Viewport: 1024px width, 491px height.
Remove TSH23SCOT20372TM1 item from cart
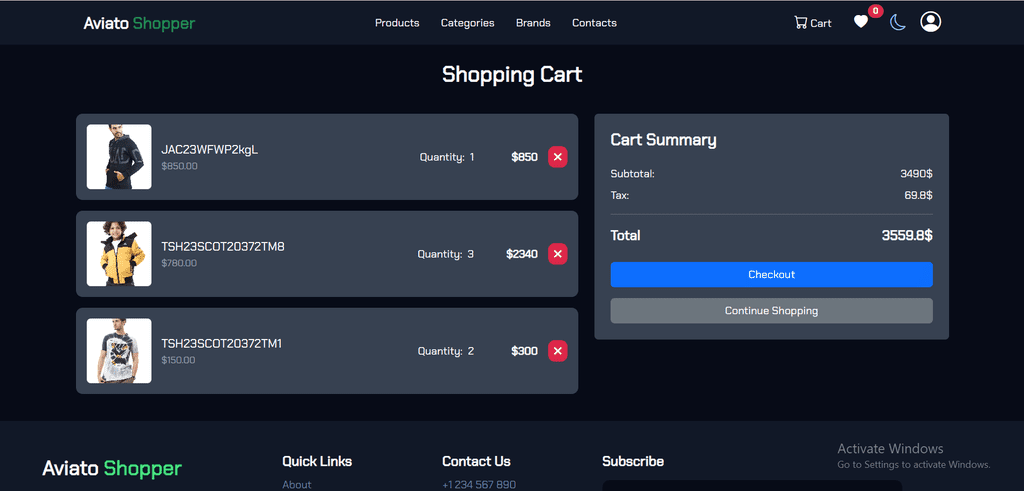click(x=558, y=351)
